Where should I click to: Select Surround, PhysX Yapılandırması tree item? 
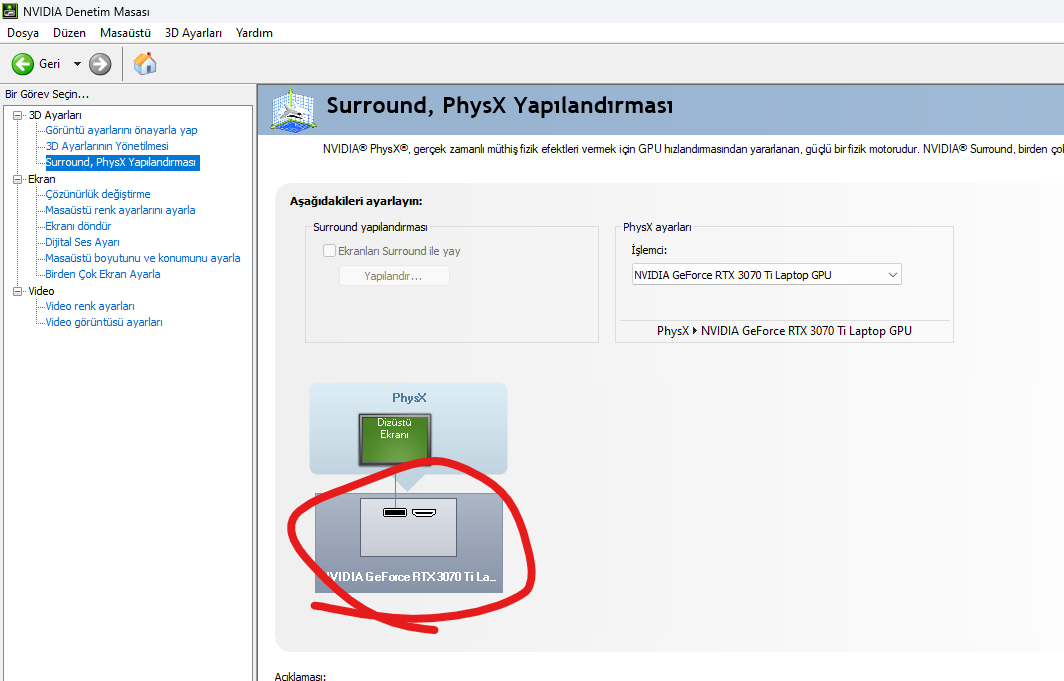point(121,162)
